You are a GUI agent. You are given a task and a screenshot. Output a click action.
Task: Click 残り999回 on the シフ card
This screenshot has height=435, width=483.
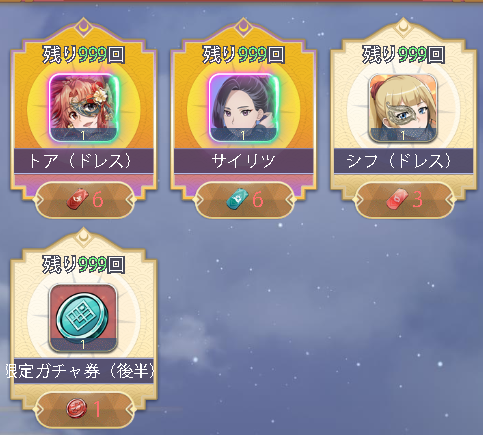coord(403,54)
